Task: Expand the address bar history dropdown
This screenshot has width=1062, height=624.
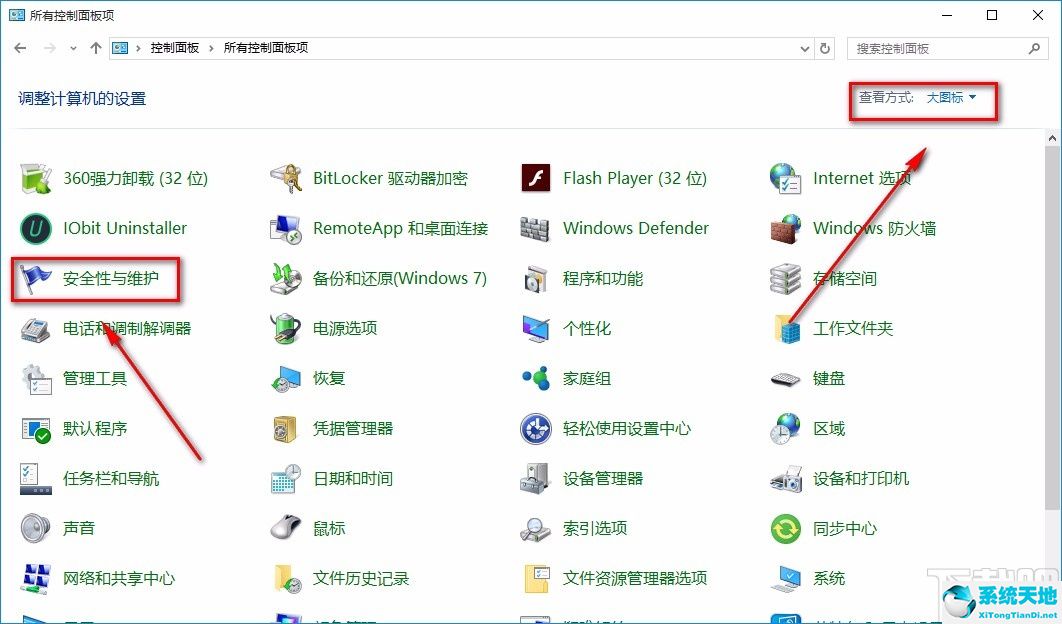Action: tap(803, 47)
